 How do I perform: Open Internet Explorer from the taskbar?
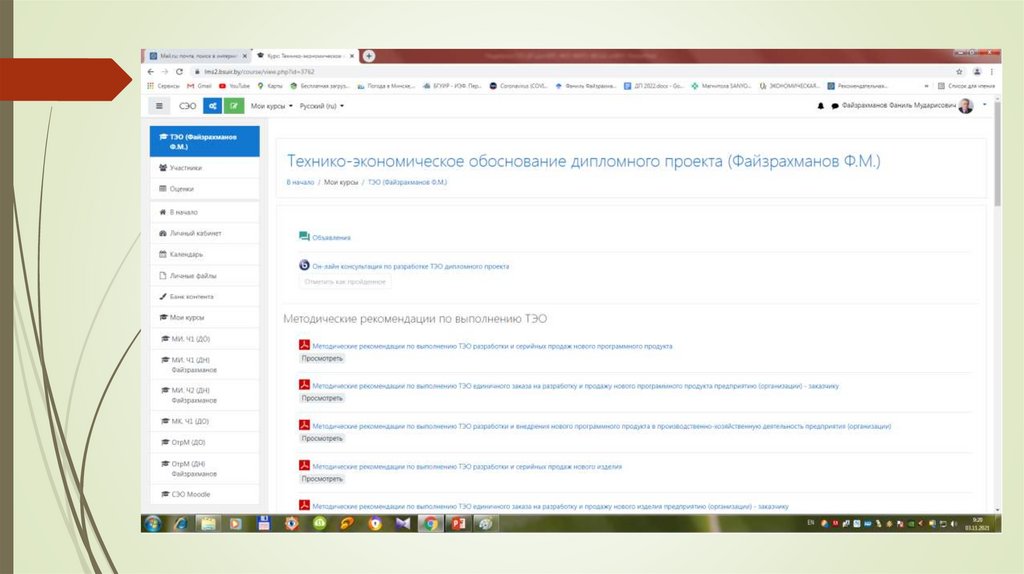(x=181, y=524)
